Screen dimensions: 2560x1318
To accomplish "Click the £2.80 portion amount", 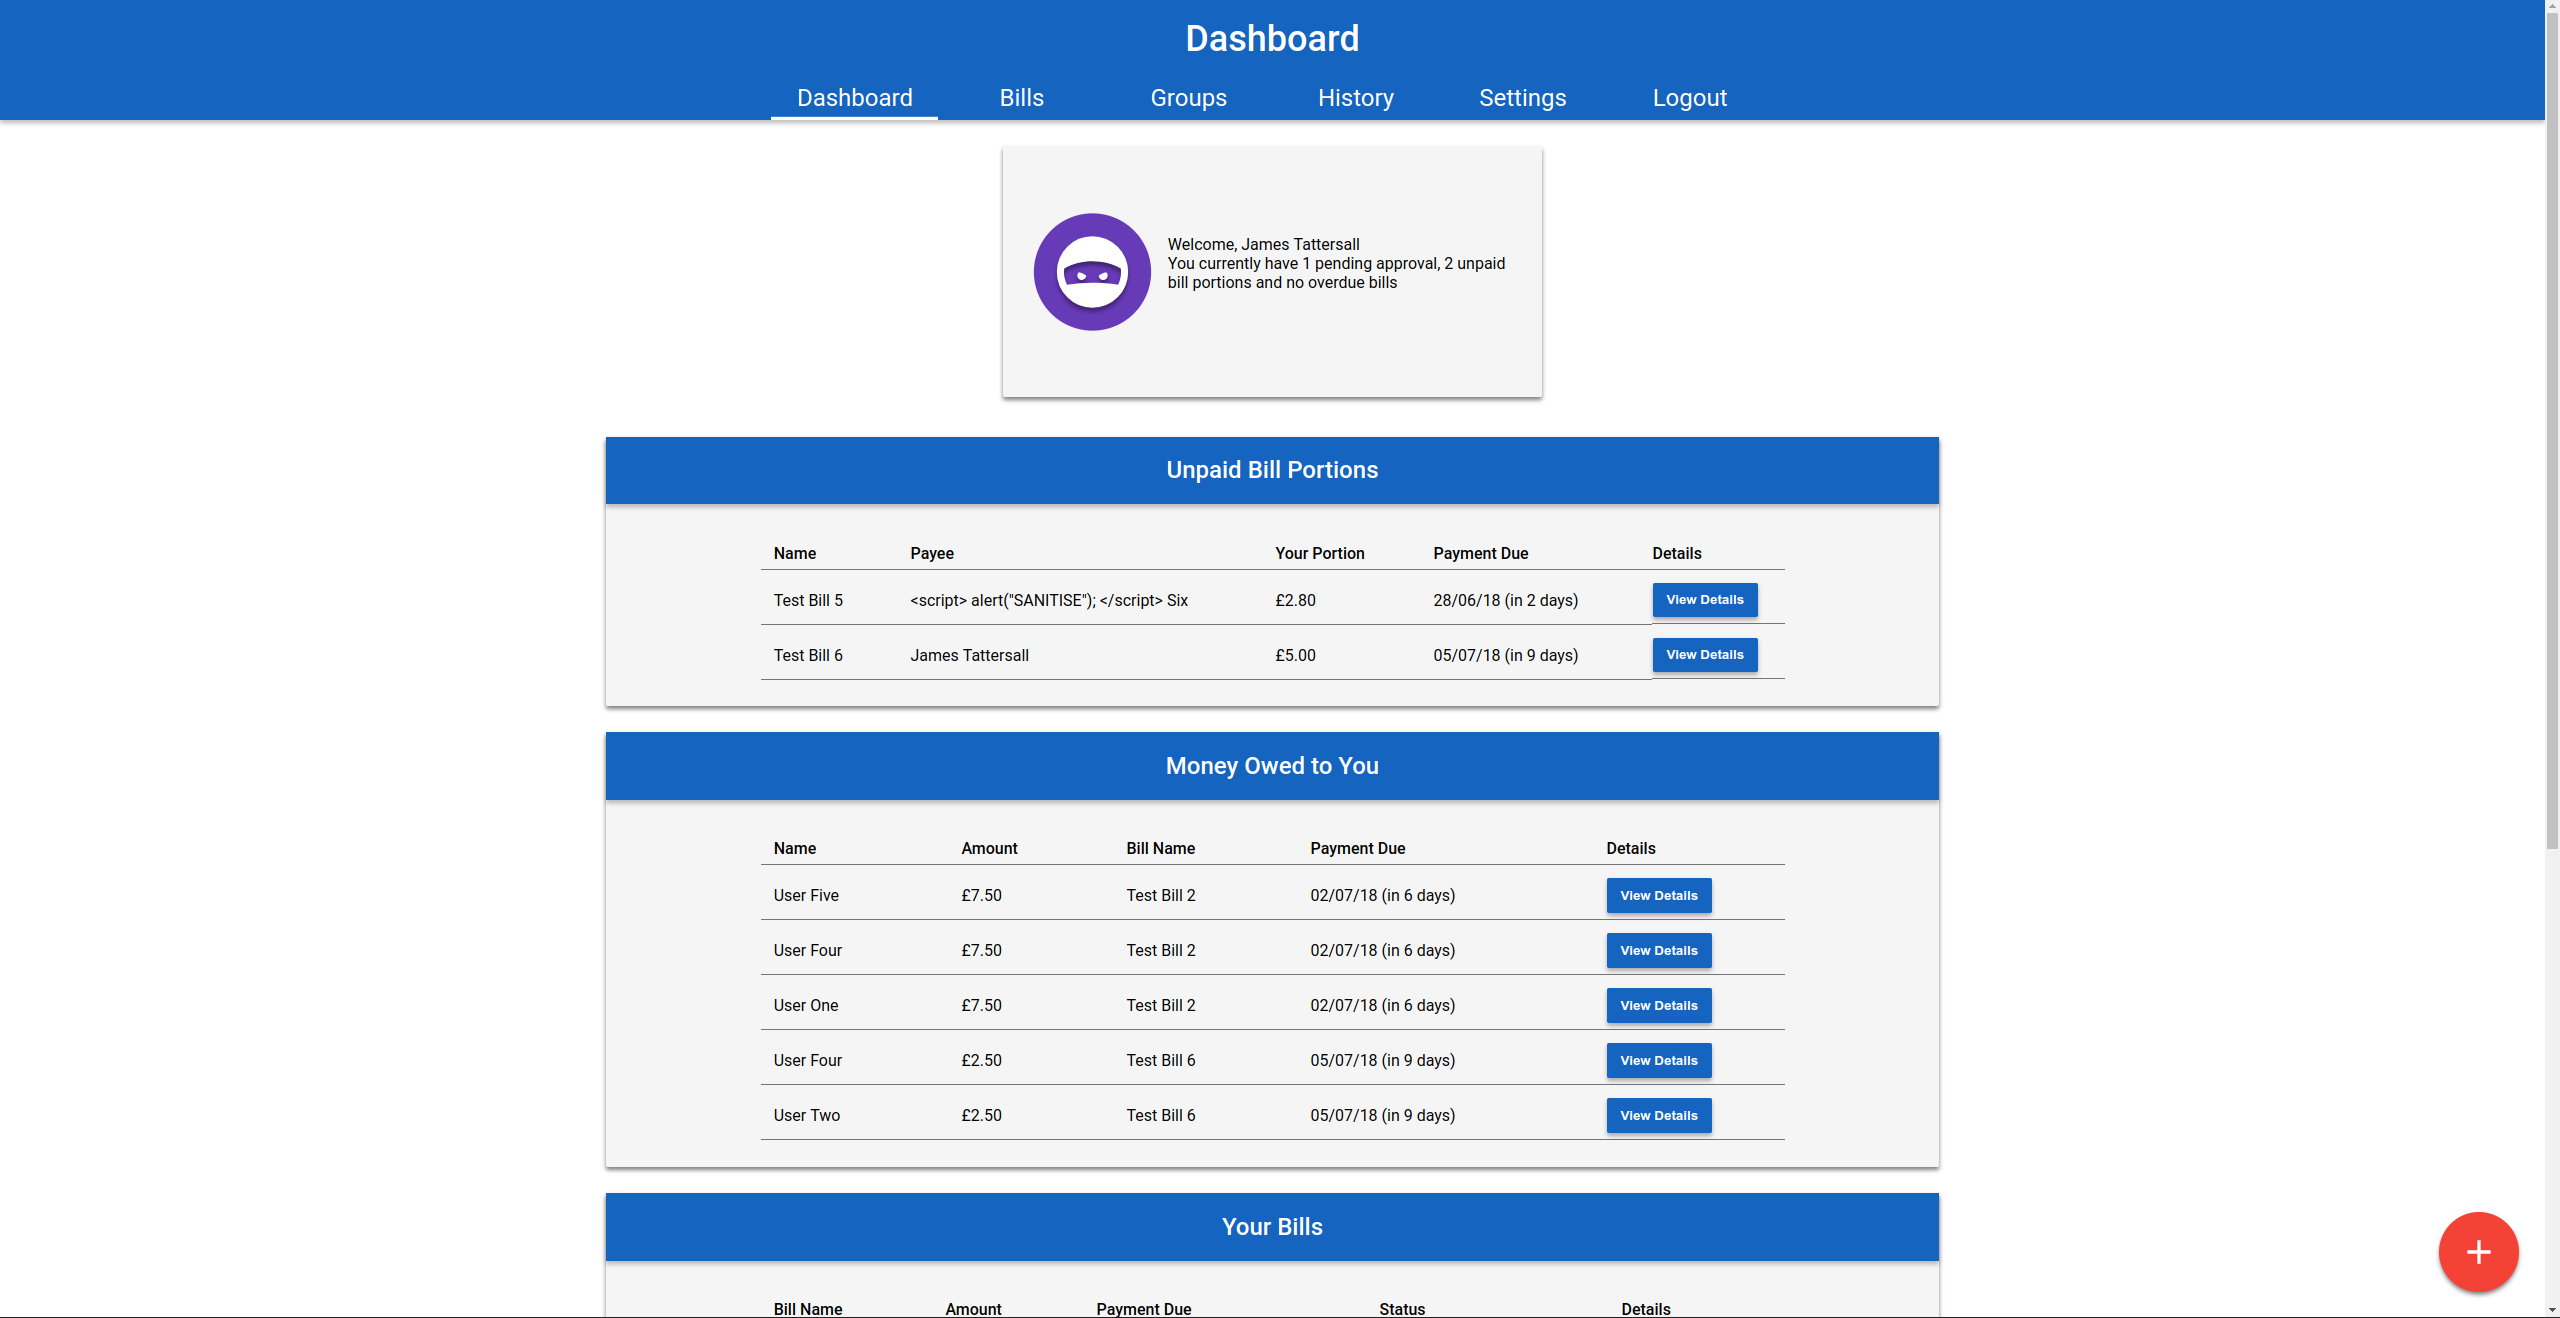I will pyautogui.click(x=1295, y=600).
